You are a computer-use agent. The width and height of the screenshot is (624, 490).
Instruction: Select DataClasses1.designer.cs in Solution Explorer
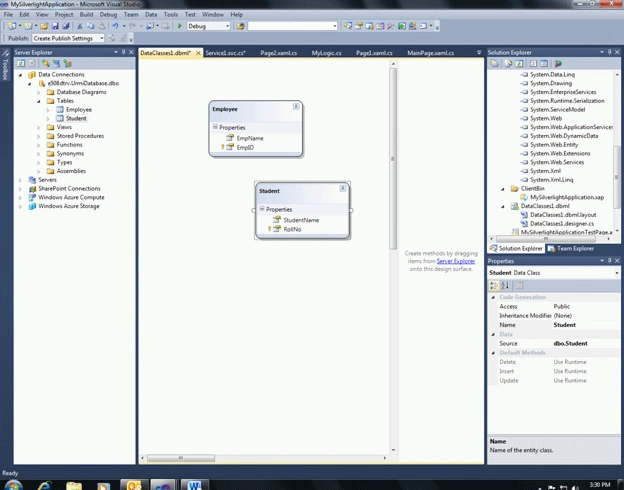[562, 224]
